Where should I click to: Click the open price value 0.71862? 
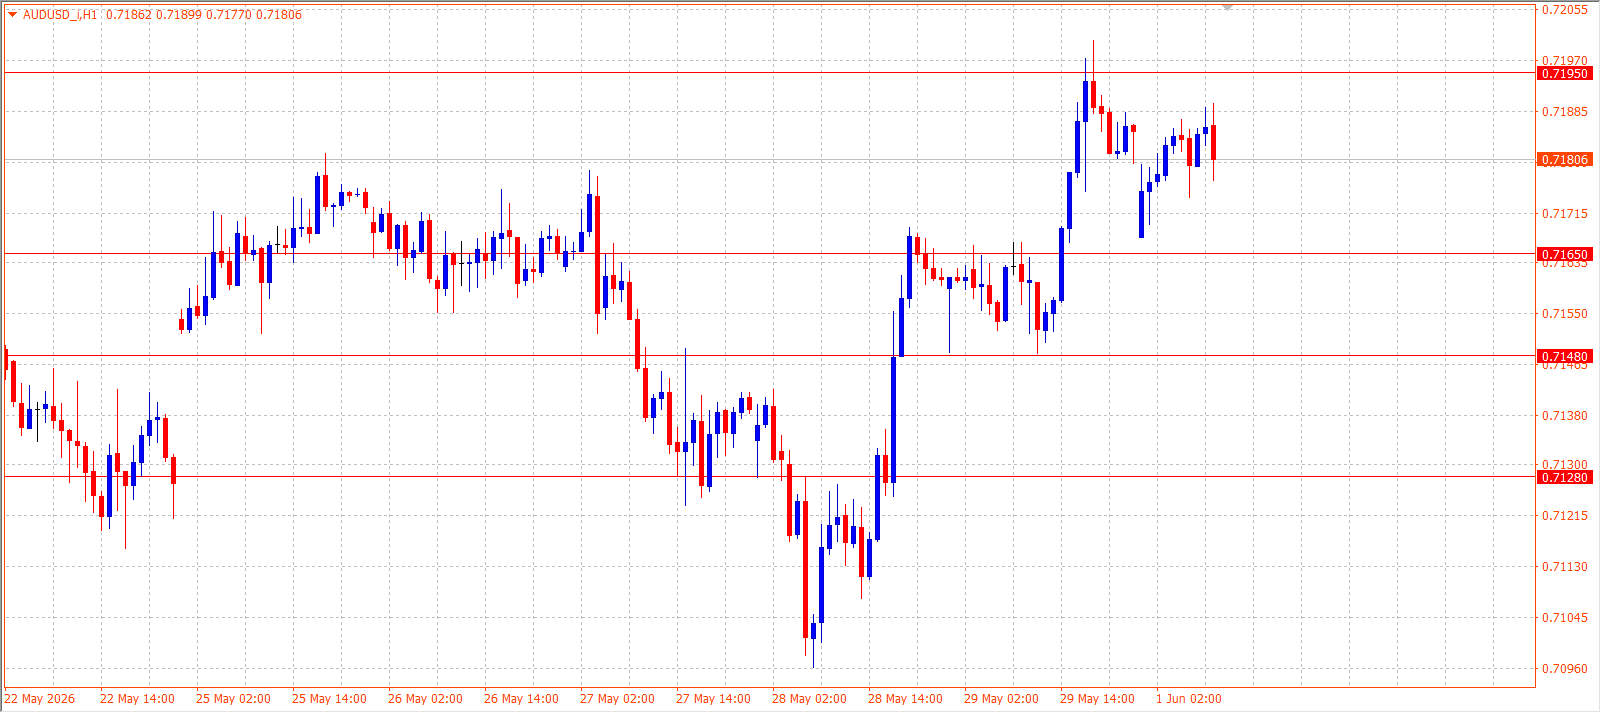click(x=129, y=15)
